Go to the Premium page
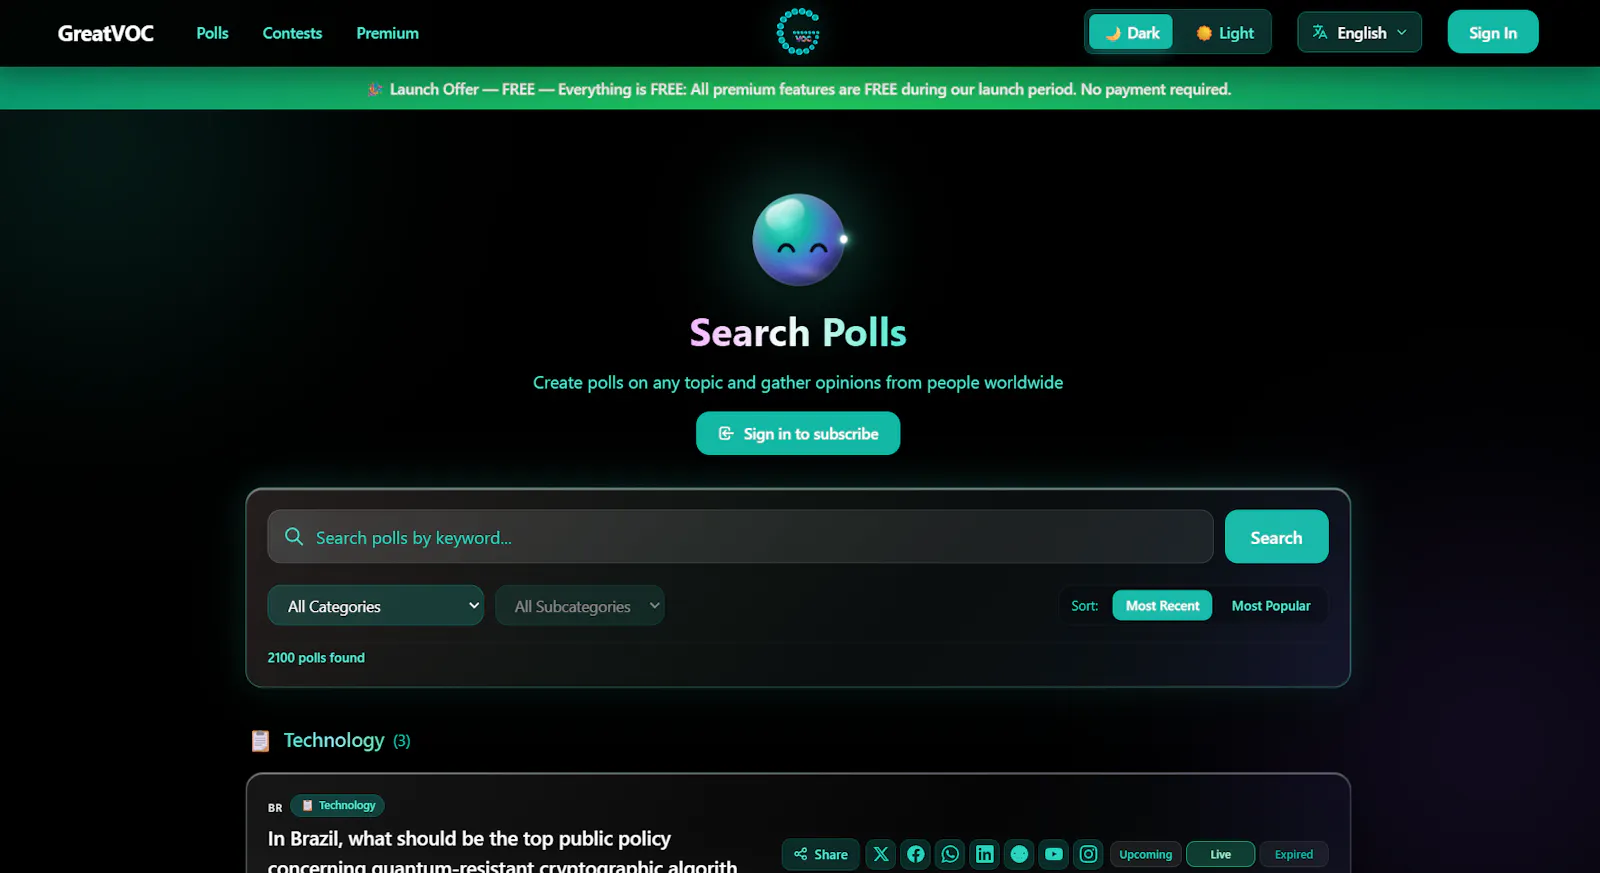Image resolution: width=1600 pixels, height=873 pixels. coord(387,33)
